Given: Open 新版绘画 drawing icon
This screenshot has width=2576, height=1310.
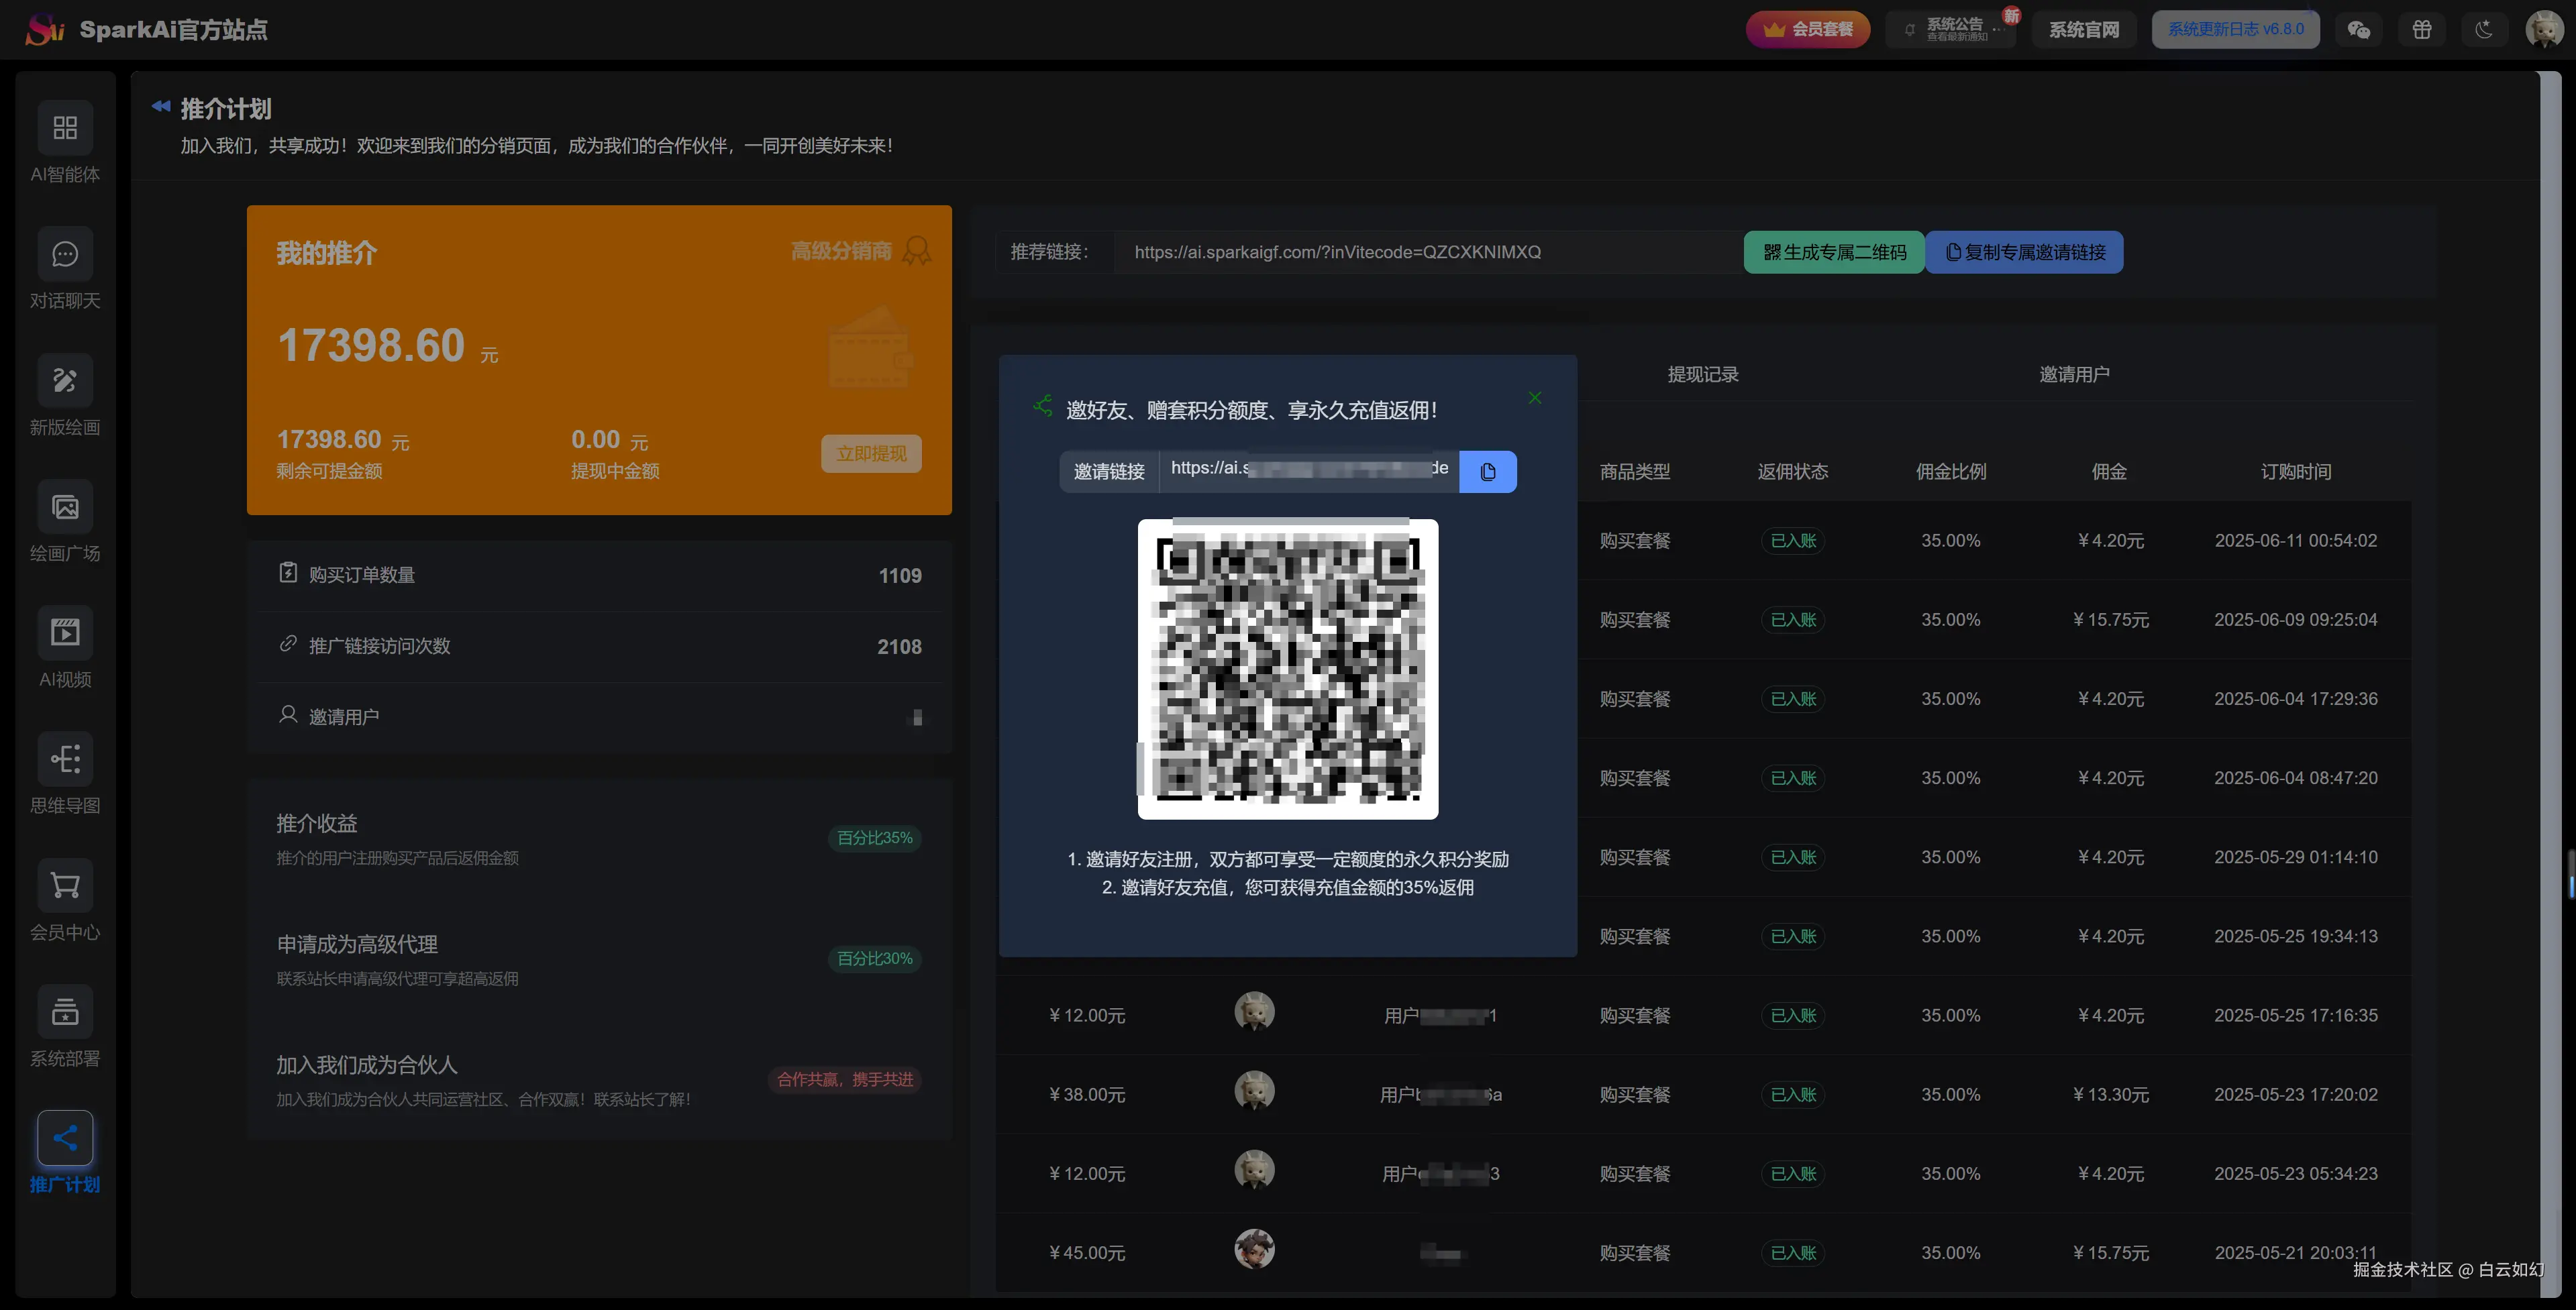Looking at the screenshot, I should pos(65,380).
